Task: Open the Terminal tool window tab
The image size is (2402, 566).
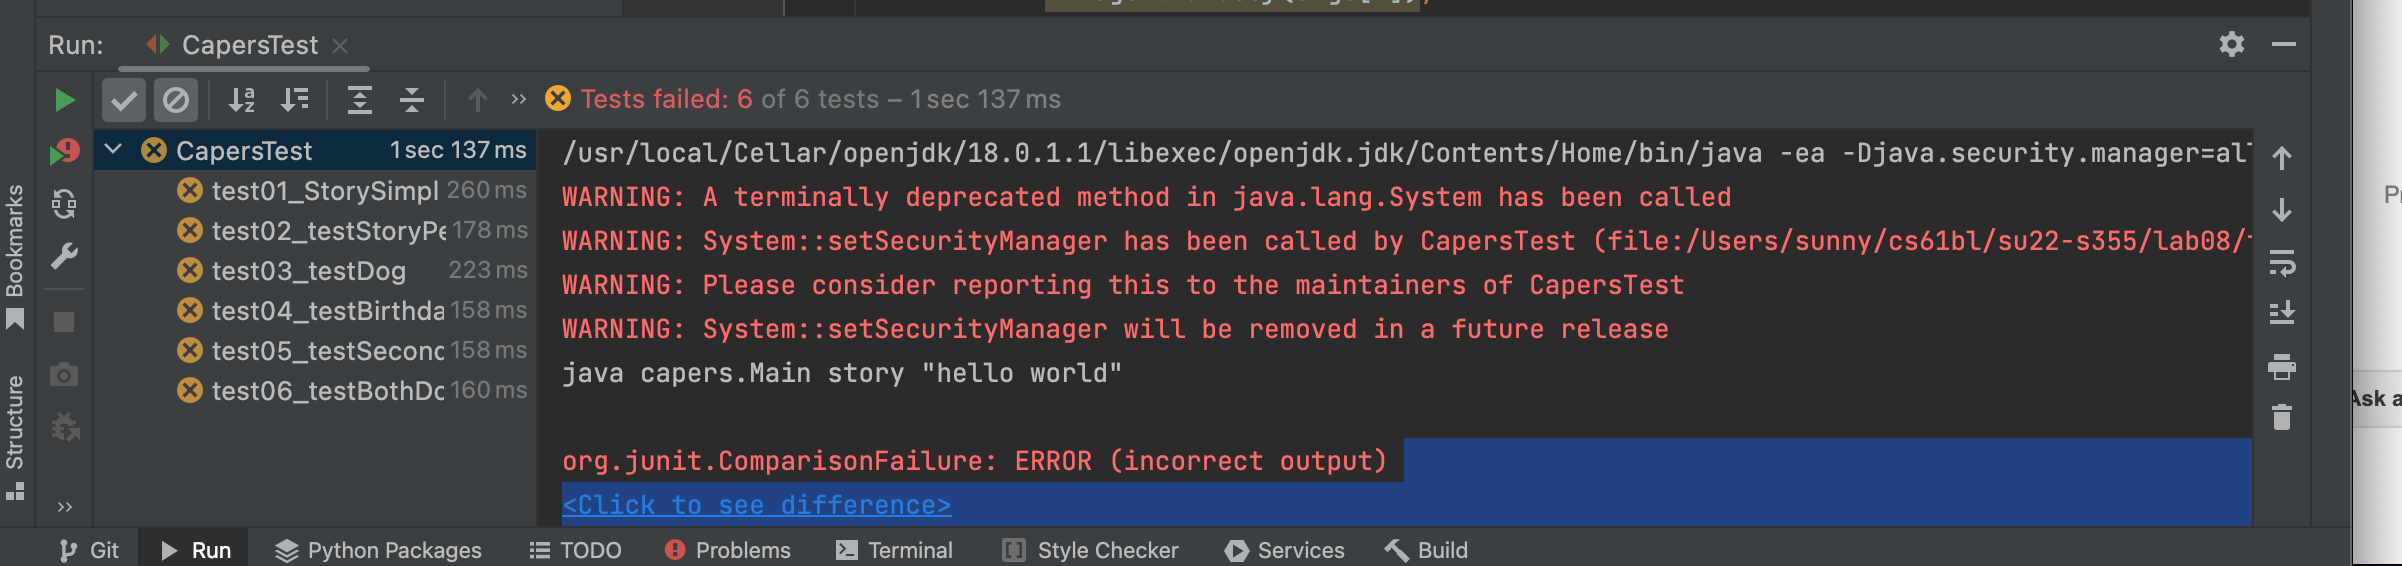Action: point(895,550)
